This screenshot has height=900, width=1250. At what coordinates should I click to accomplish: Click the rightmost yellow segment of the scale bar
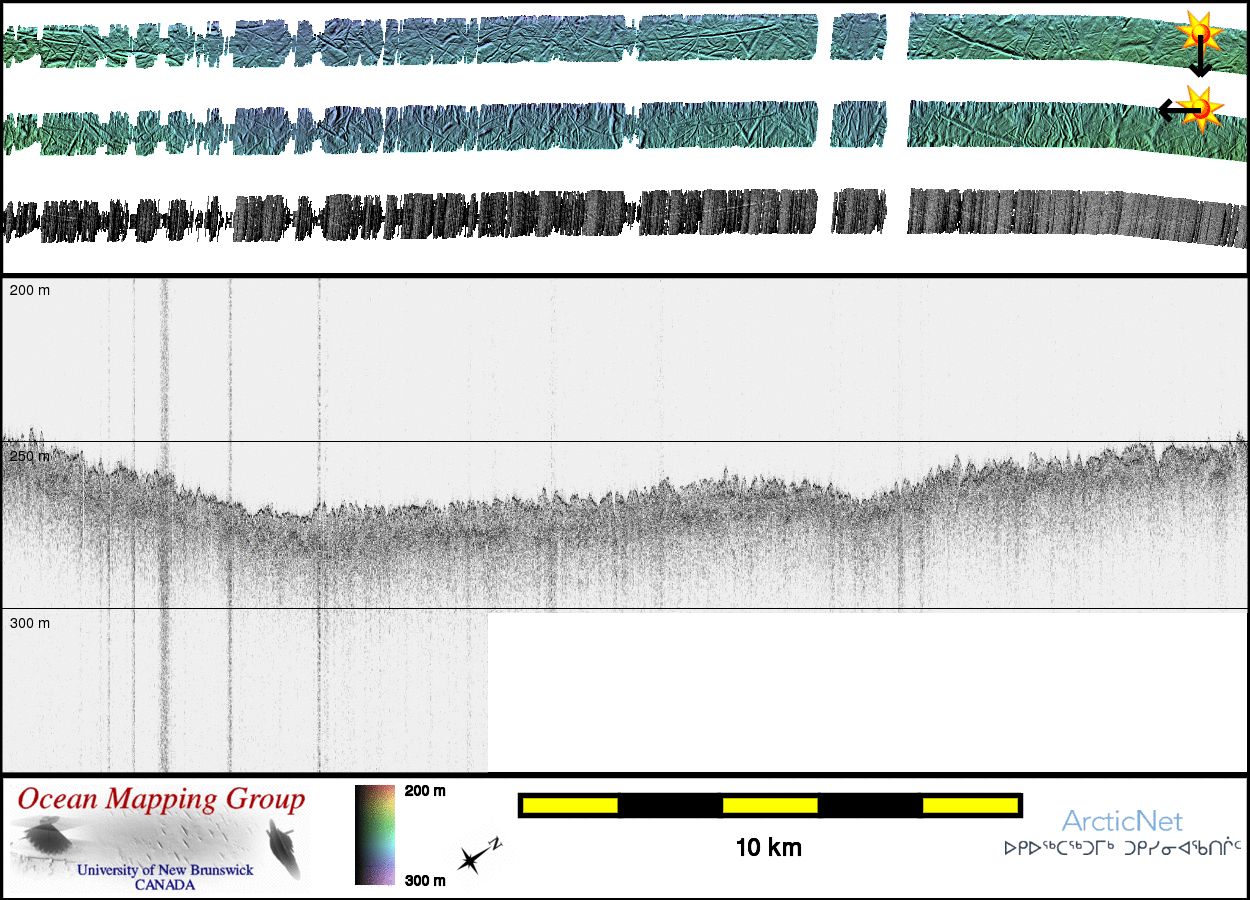[x=969, y=805]
